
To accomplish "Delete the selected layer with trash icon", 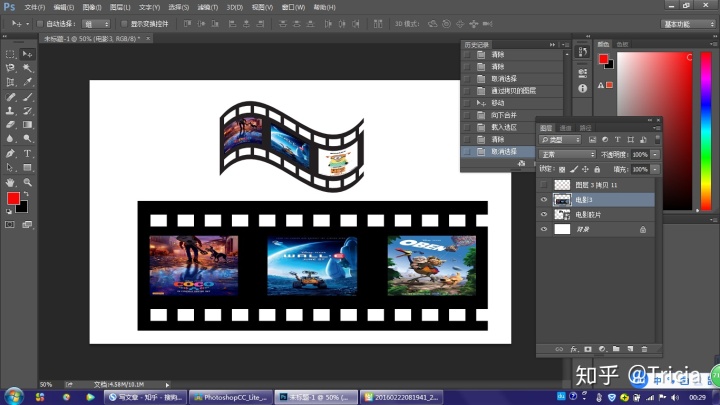I will [x=644, y=349].
